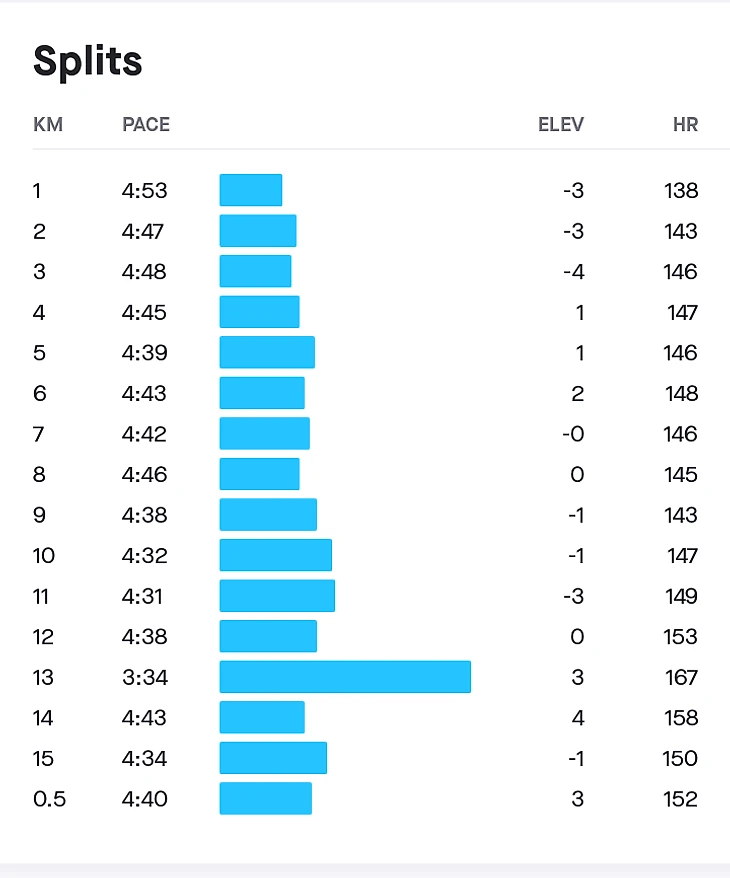Click the KM column header
The image size is (730, 878).
(x=48, y=124)
